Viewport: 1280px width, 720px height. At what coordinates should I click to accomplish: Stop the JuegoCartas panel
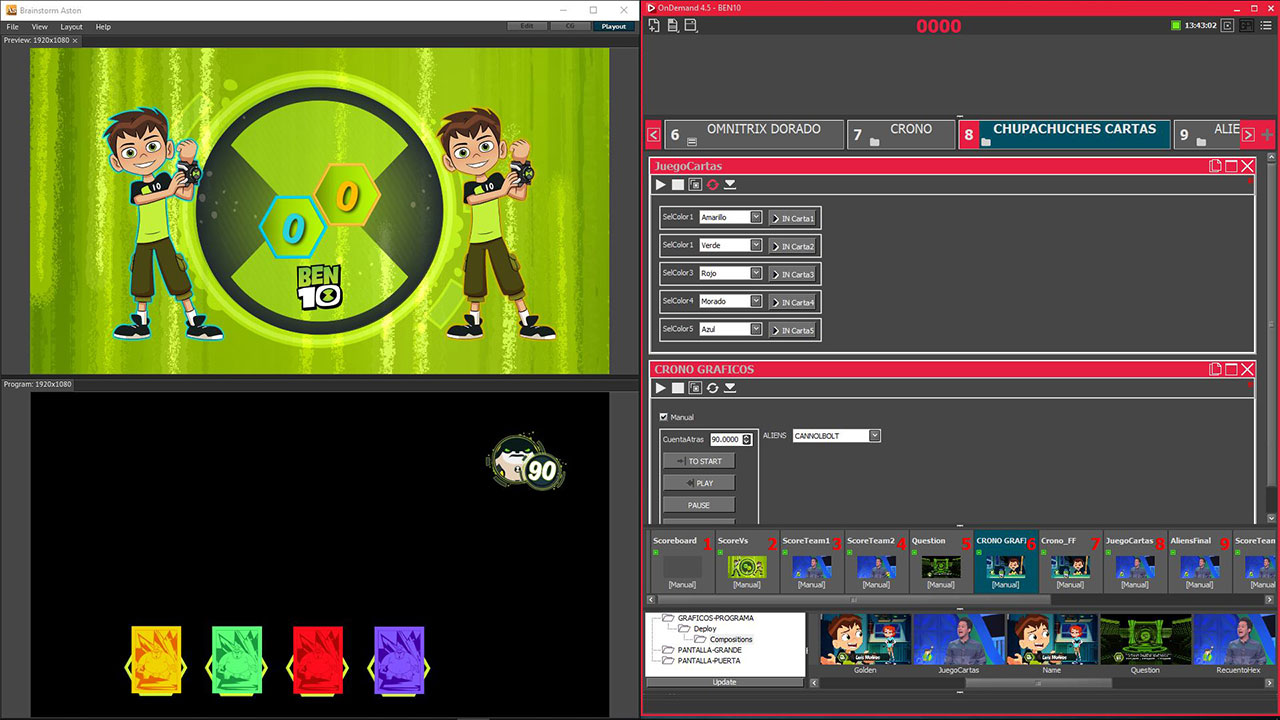click(678, 185)
